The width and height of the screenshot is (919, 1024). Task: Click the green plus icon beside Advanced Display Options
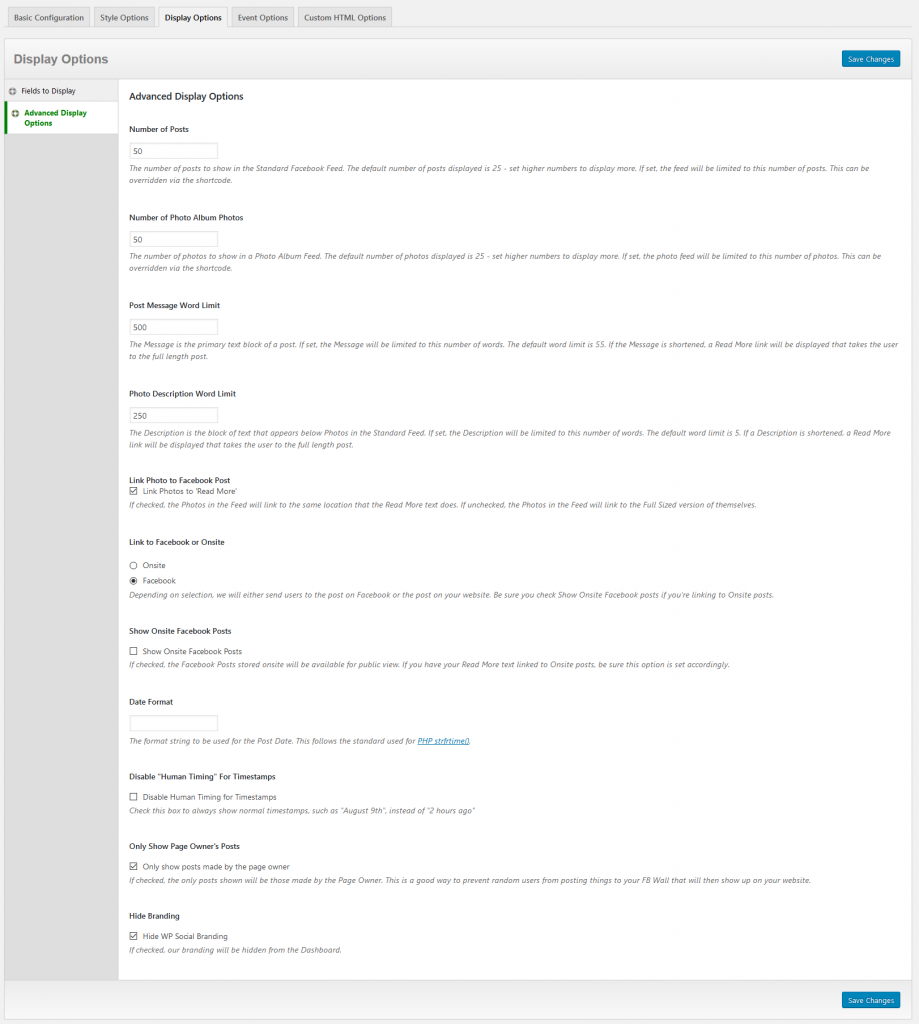(15, 113)
